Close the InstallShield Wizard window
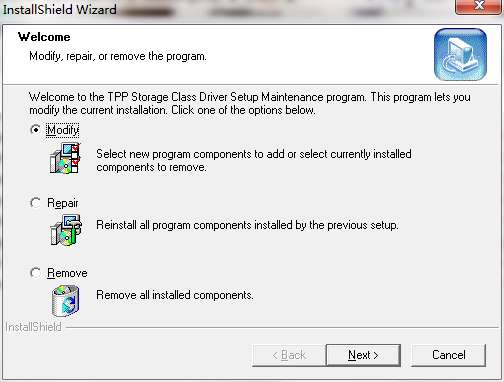Screen dimensions: 504x382 click(x=479, y=6)
